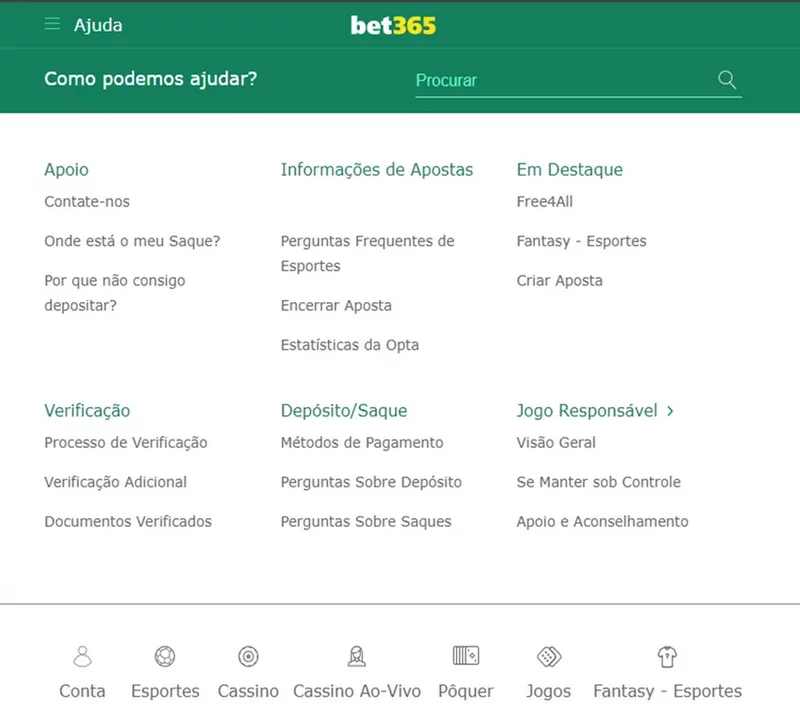800x724 pixels.
Task: Open the Contate-nos link
Action: 87,202
